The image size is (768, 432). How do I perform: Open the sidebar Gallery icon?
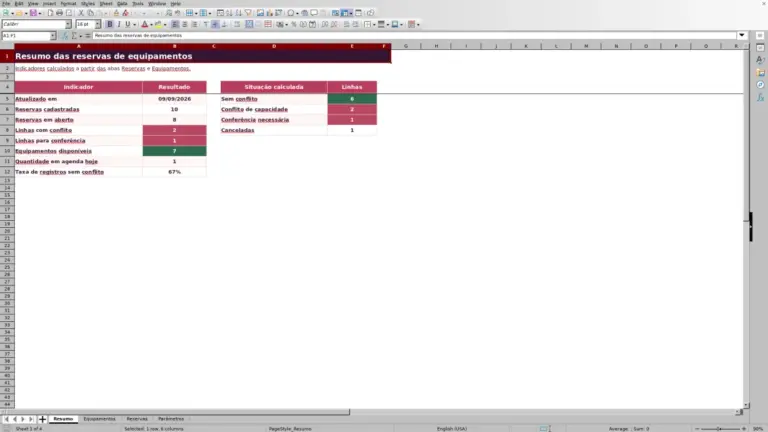coord(760,72)
